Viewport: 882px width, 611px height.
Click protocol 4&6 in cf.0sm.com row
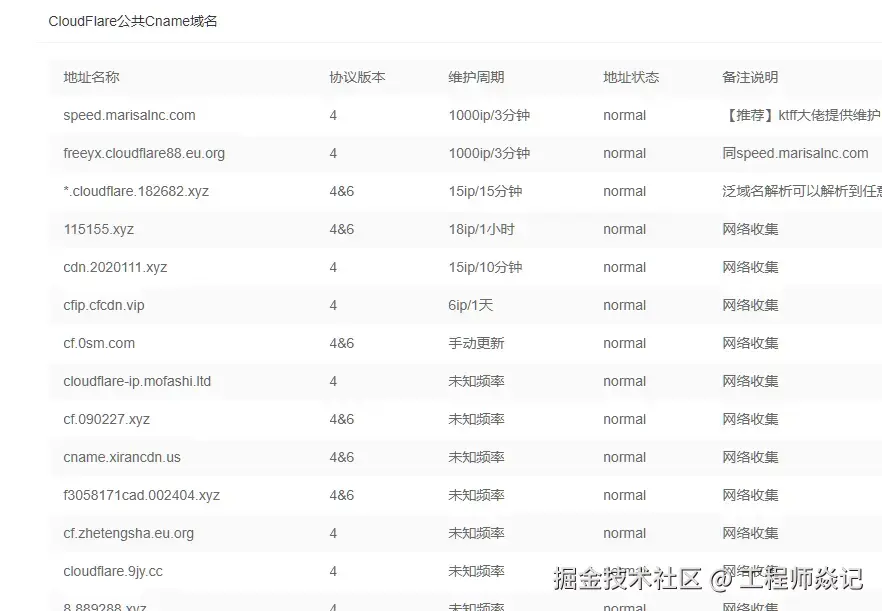341,343
